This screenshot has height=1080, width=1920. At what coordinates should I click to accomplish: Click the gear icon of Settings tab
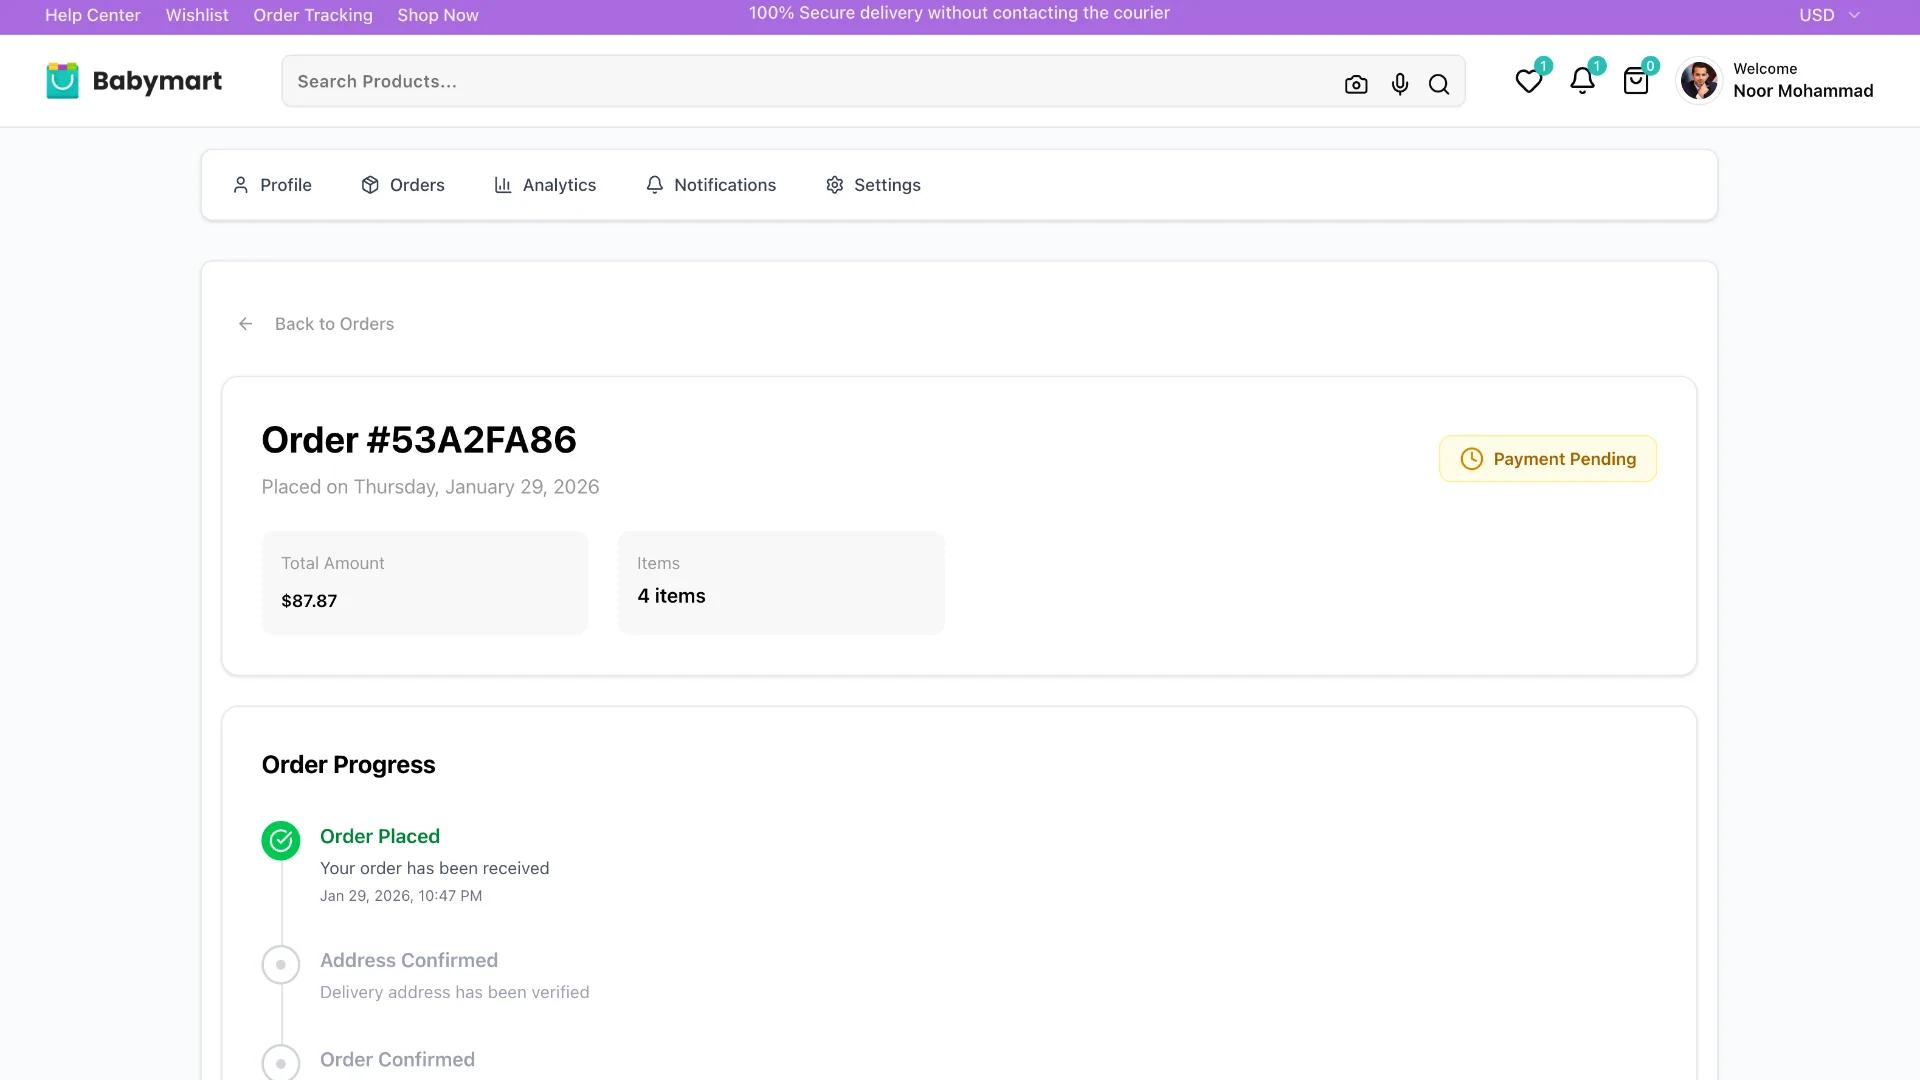pos(835,185)
